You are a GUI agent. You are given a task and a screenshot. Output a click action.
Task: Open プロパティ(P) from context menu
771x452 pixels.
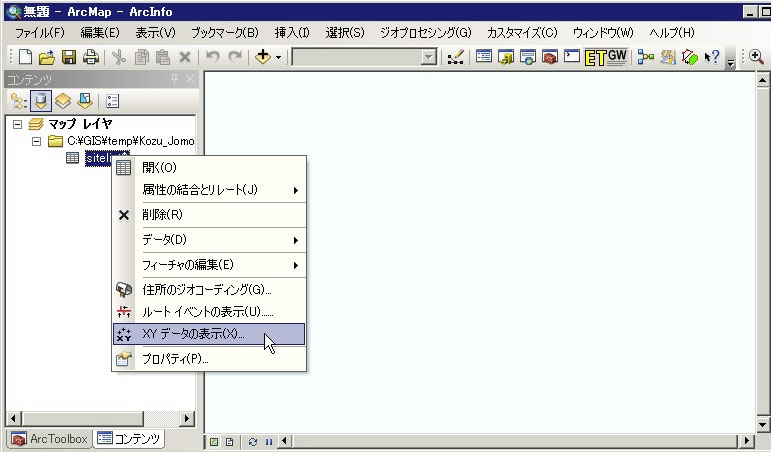(209, 359)
